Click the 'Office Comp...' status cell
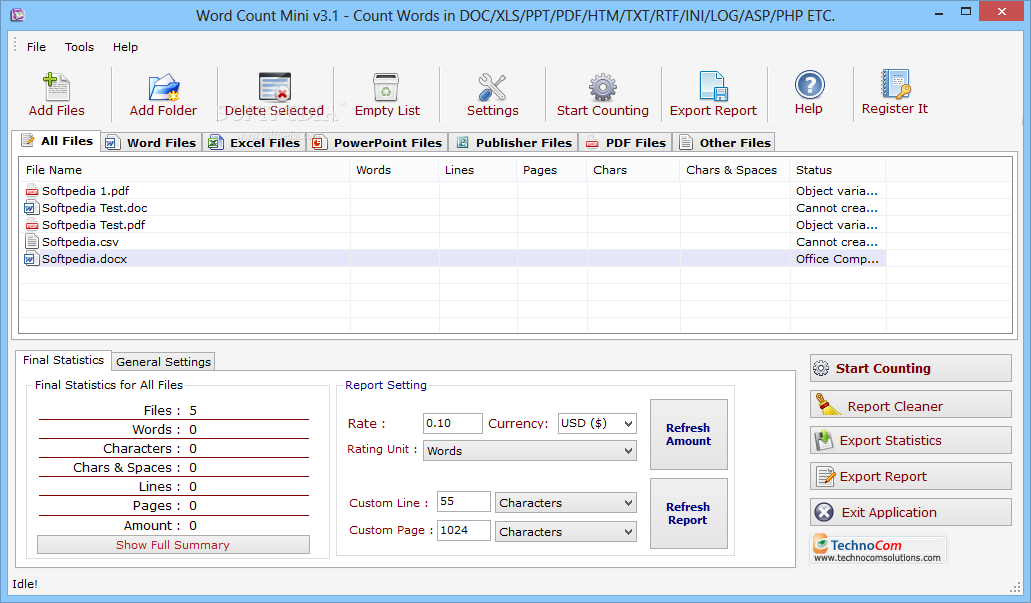Image resolution: width=1031 pixels, height=603 pixels. coord(838,259)
